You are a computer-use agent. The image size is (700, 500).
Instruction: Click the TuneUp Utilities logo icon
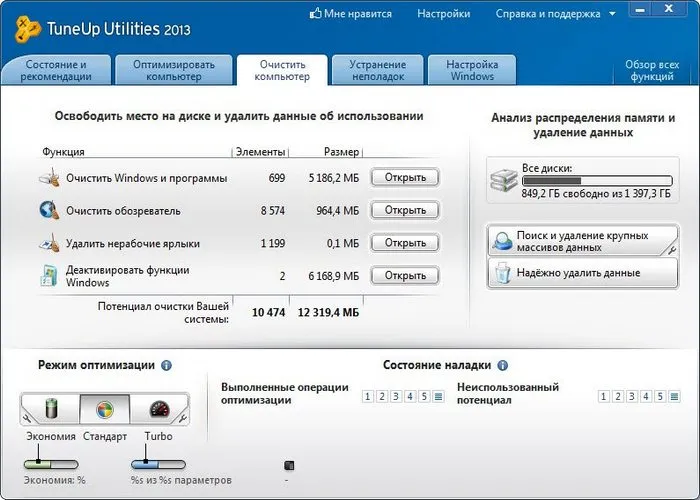click(27, 29)
